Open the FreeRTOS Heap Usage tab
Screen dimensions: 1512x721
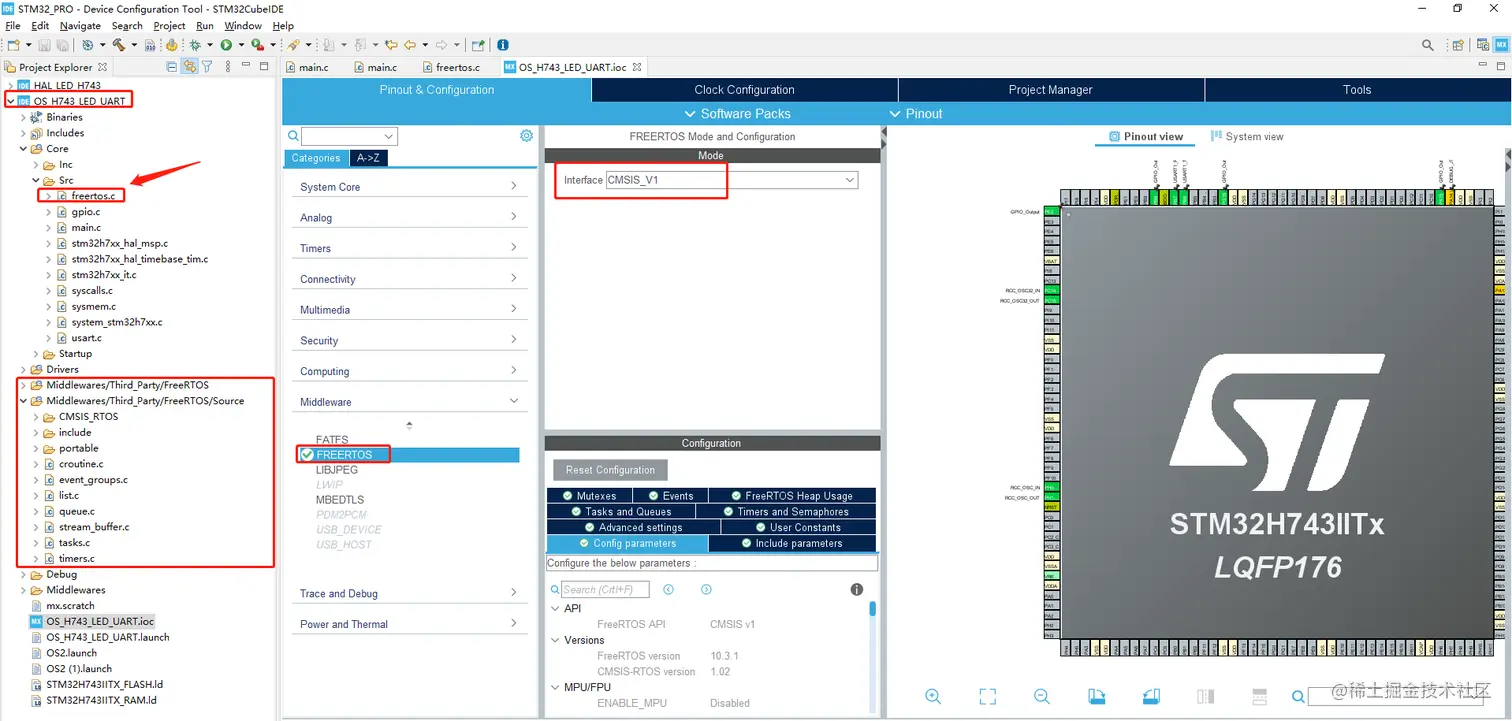[791, 496]
